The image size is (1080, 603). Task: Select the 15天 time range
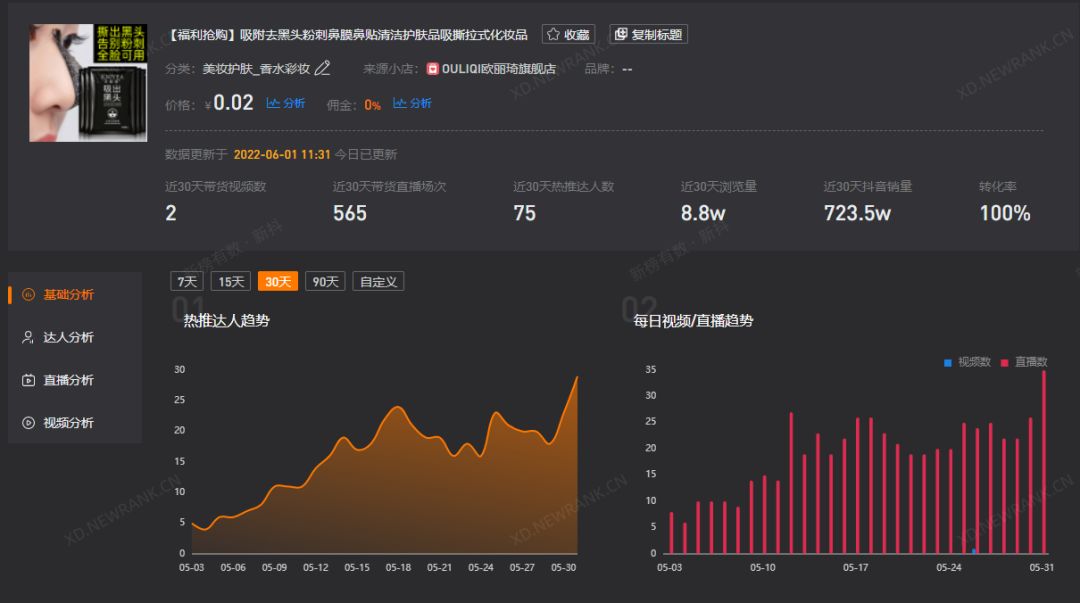(231, 282)
